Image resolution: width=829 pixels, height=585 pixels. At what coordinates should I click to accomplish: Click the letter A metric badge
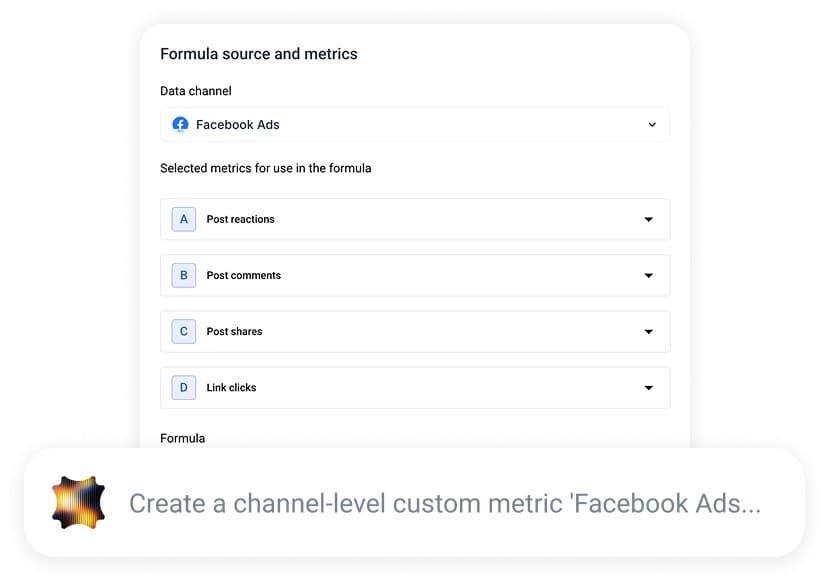183,219
